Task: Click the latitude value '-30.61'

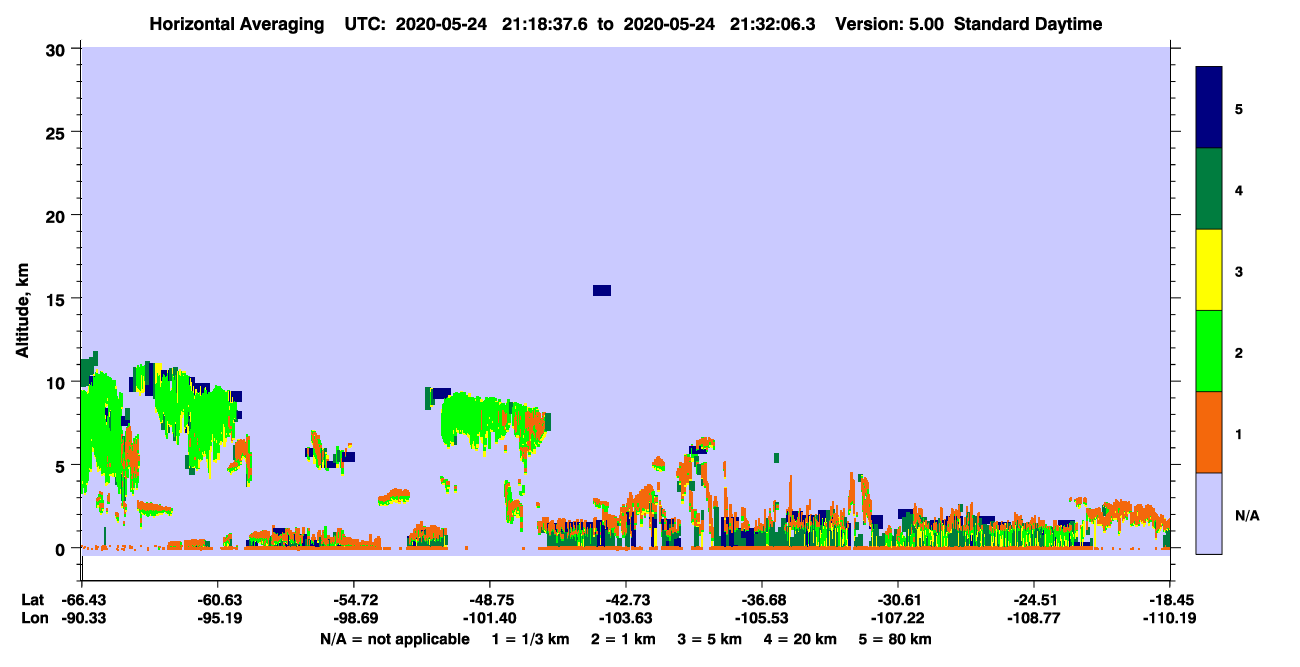Action: [898, 600]
